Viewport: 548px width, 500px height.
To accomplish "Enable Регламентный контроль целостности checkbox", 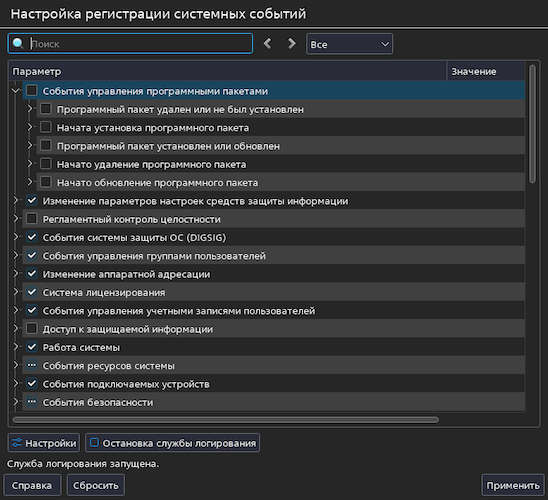I will (32, 219).
